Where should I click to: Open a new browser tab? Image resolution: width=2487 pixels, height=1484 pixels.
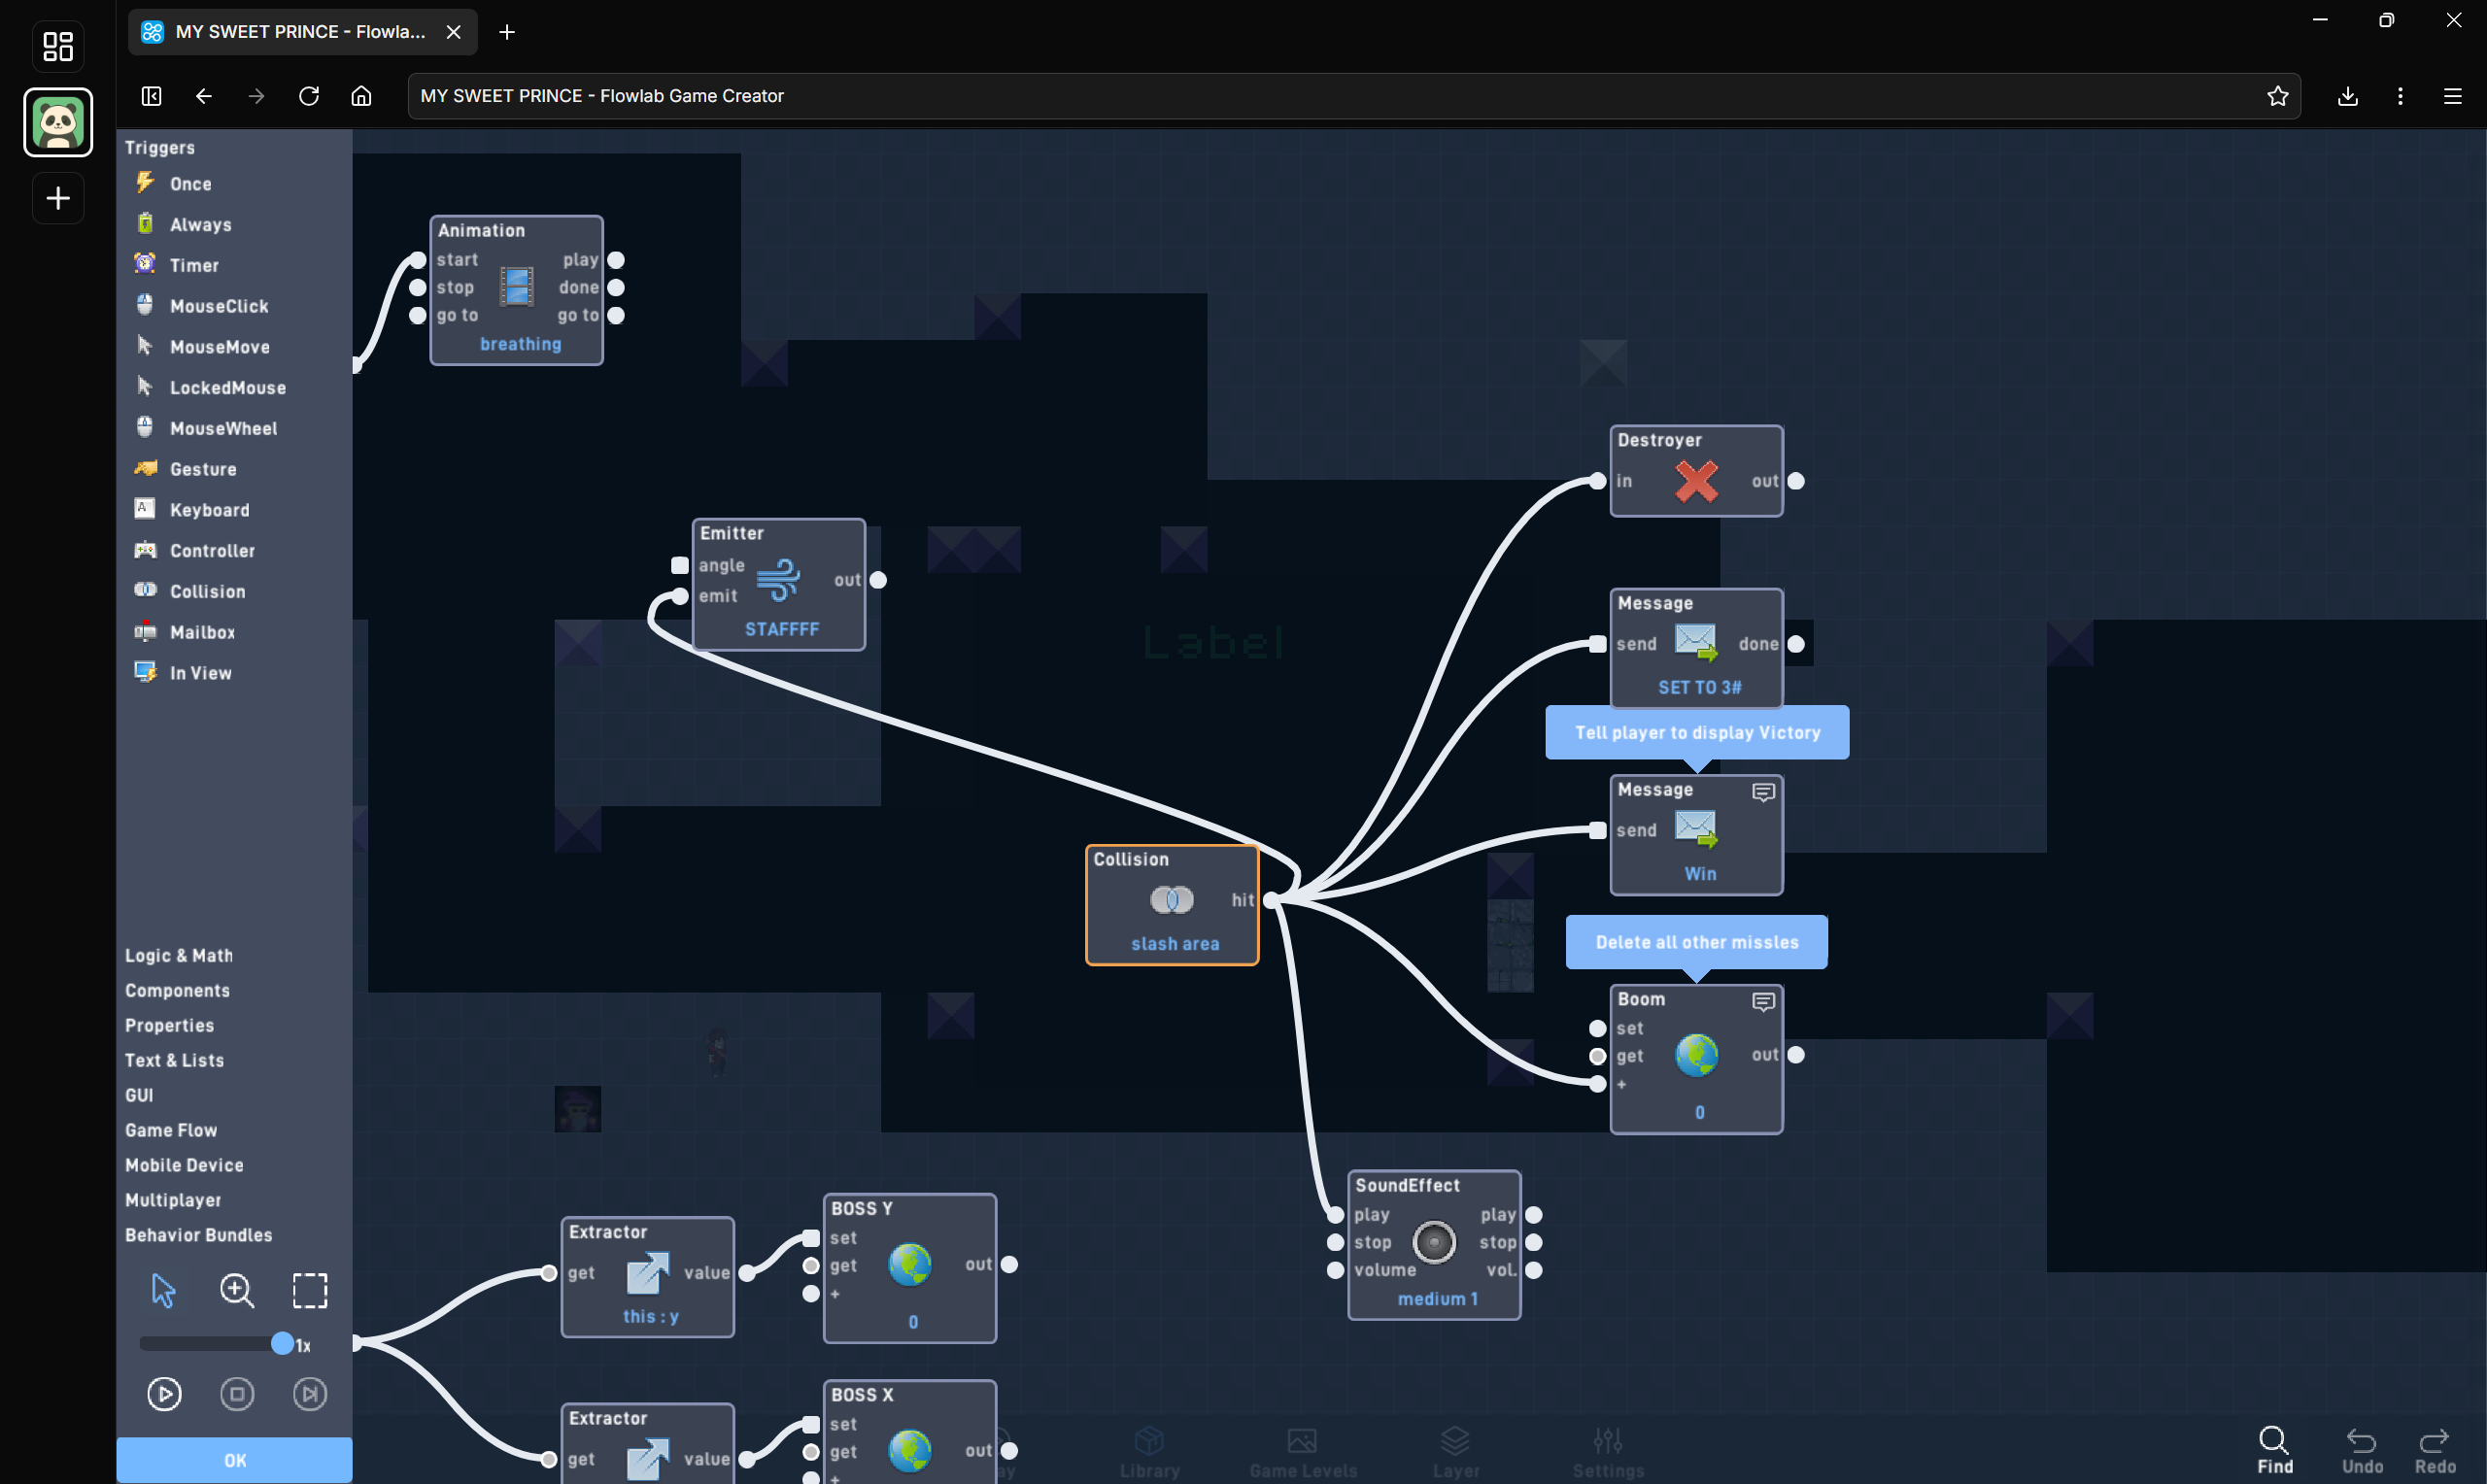[507, 32]
